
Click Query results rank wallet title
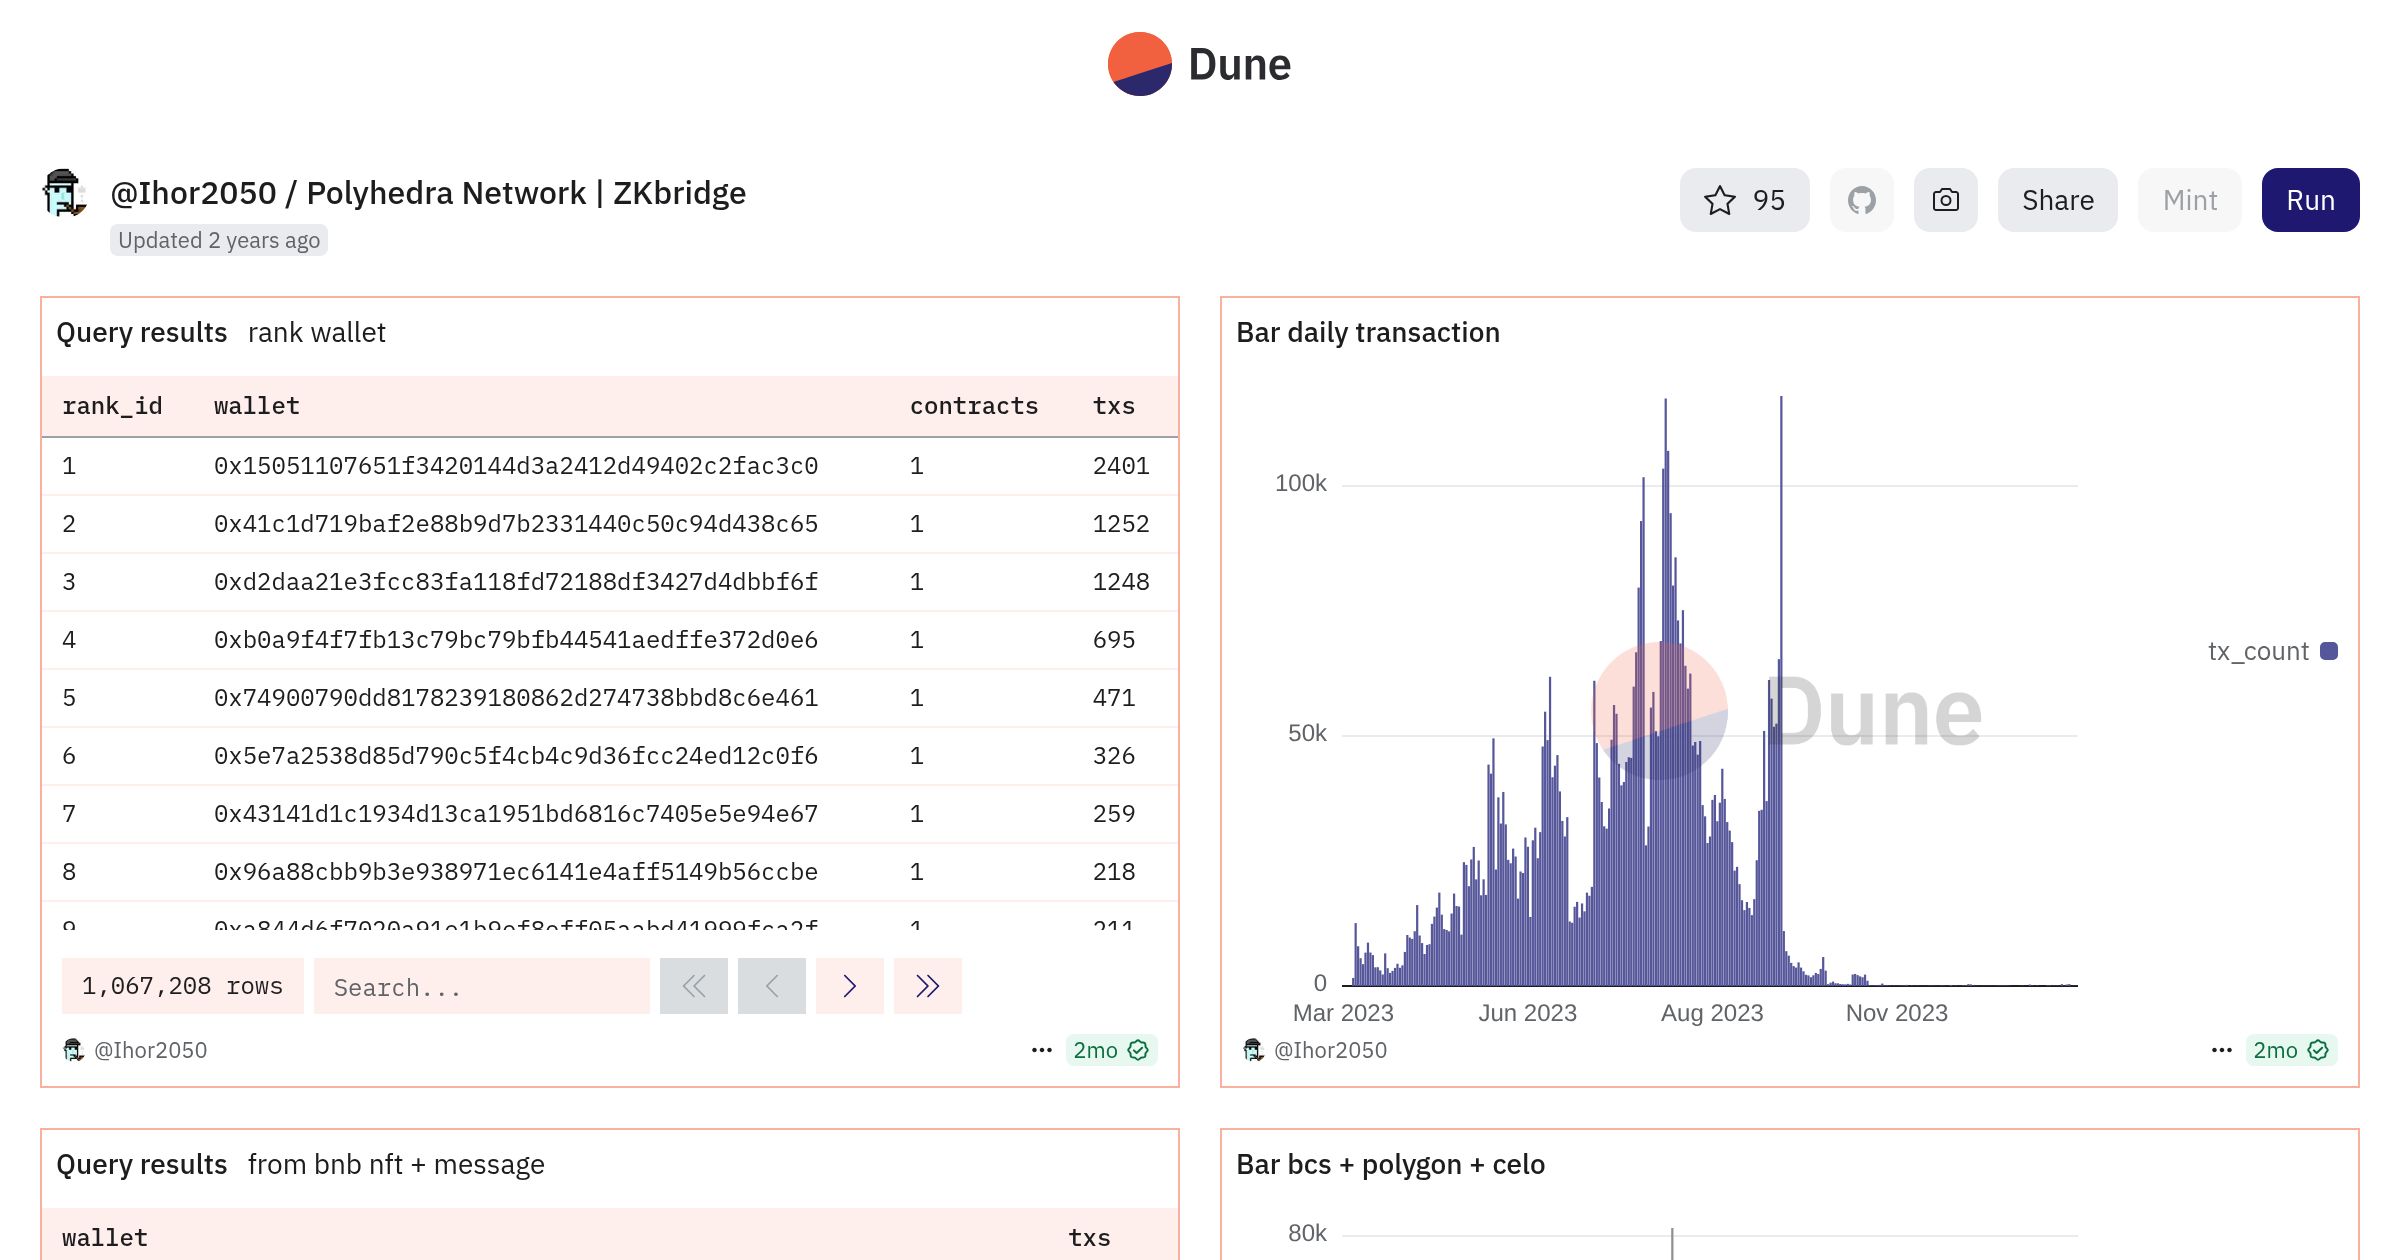pos(221,332)
